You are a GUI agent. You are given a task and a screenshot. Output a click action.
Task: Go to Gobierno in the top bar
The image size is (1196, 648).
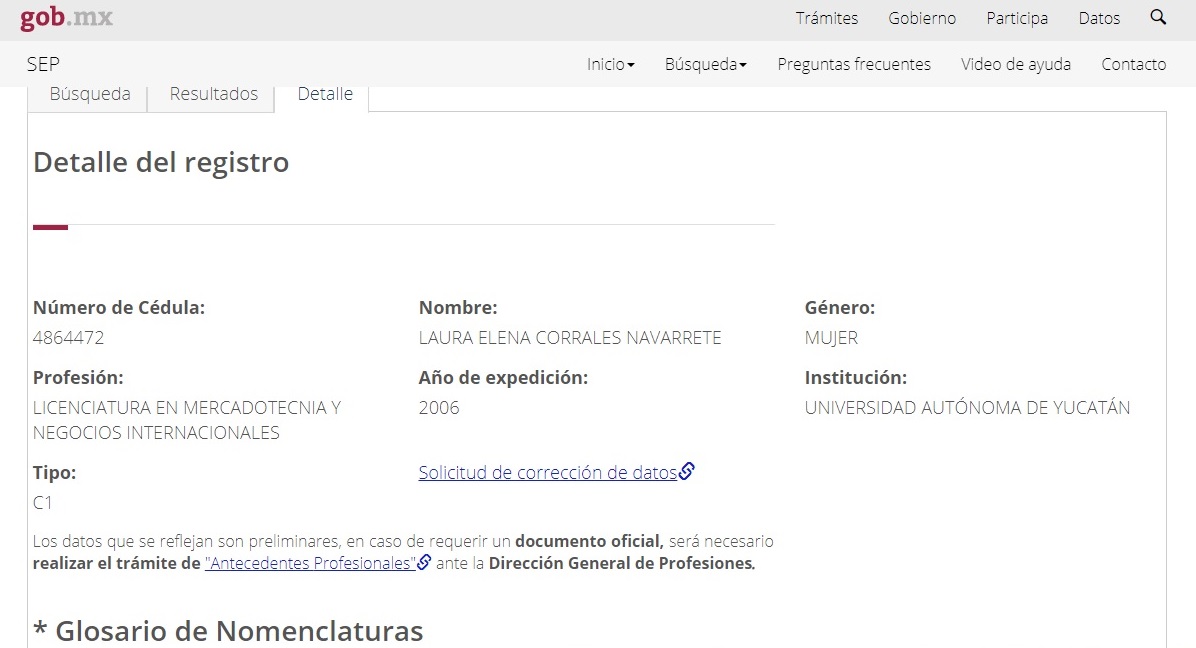tap(922, 18)
